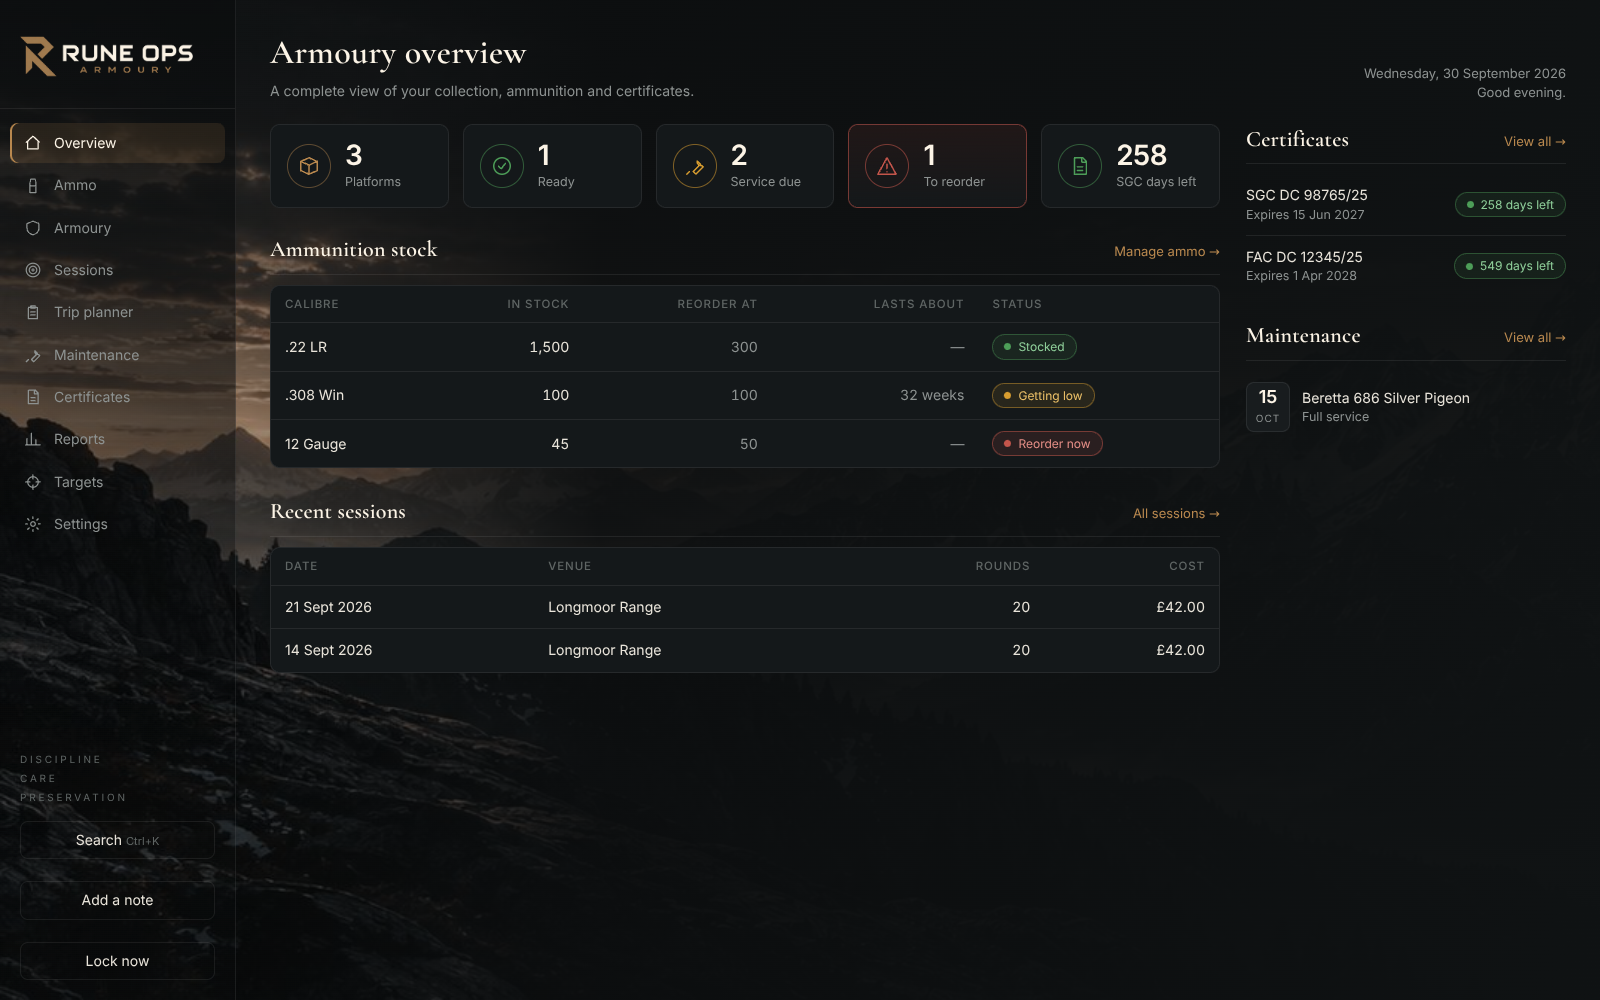
Task: Open the Trip planner menu item
Action: [x=117, y=312]
